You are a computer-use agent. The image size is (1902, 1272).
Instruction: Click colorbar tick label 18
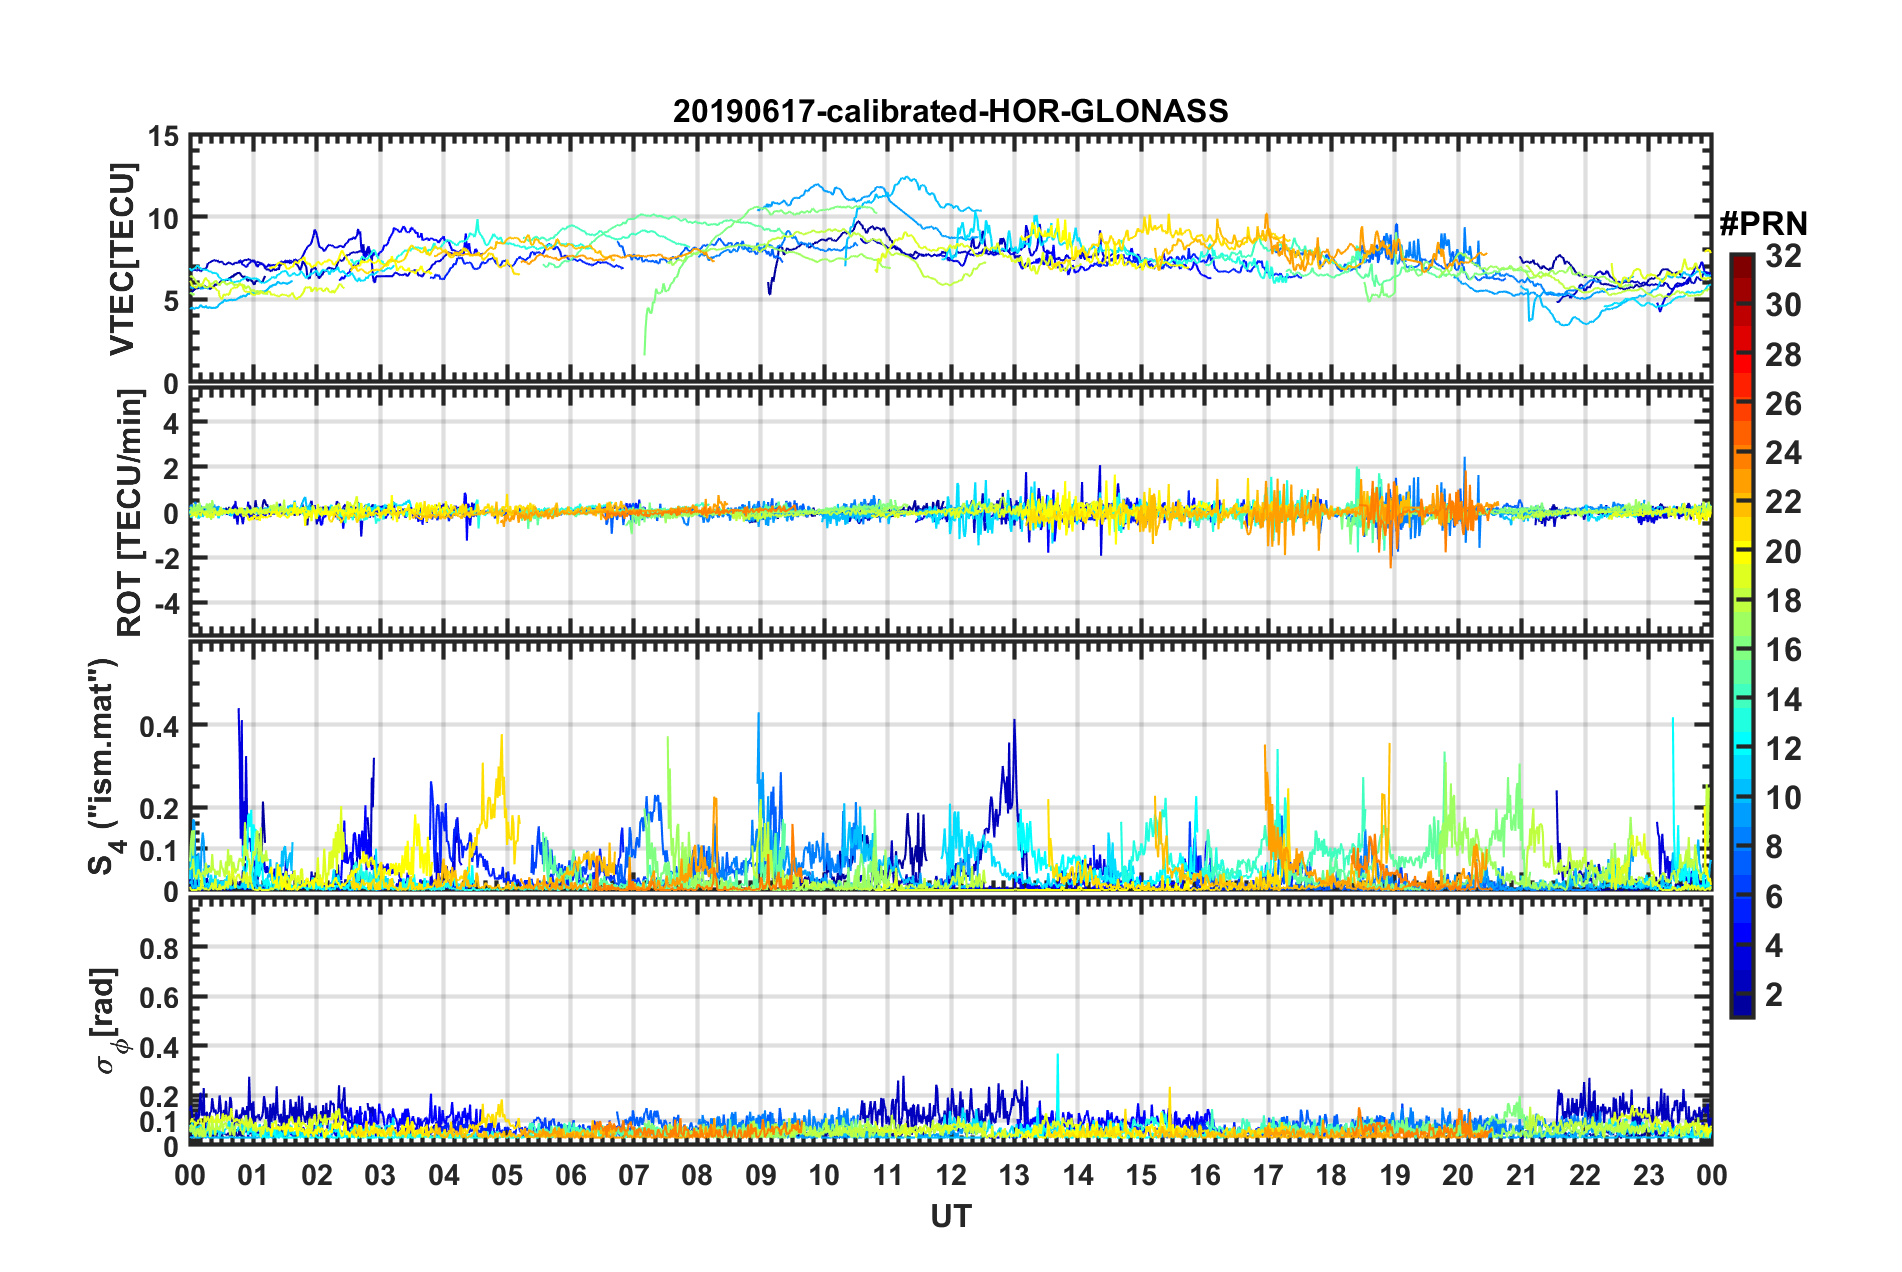(x=1783, y=601)
